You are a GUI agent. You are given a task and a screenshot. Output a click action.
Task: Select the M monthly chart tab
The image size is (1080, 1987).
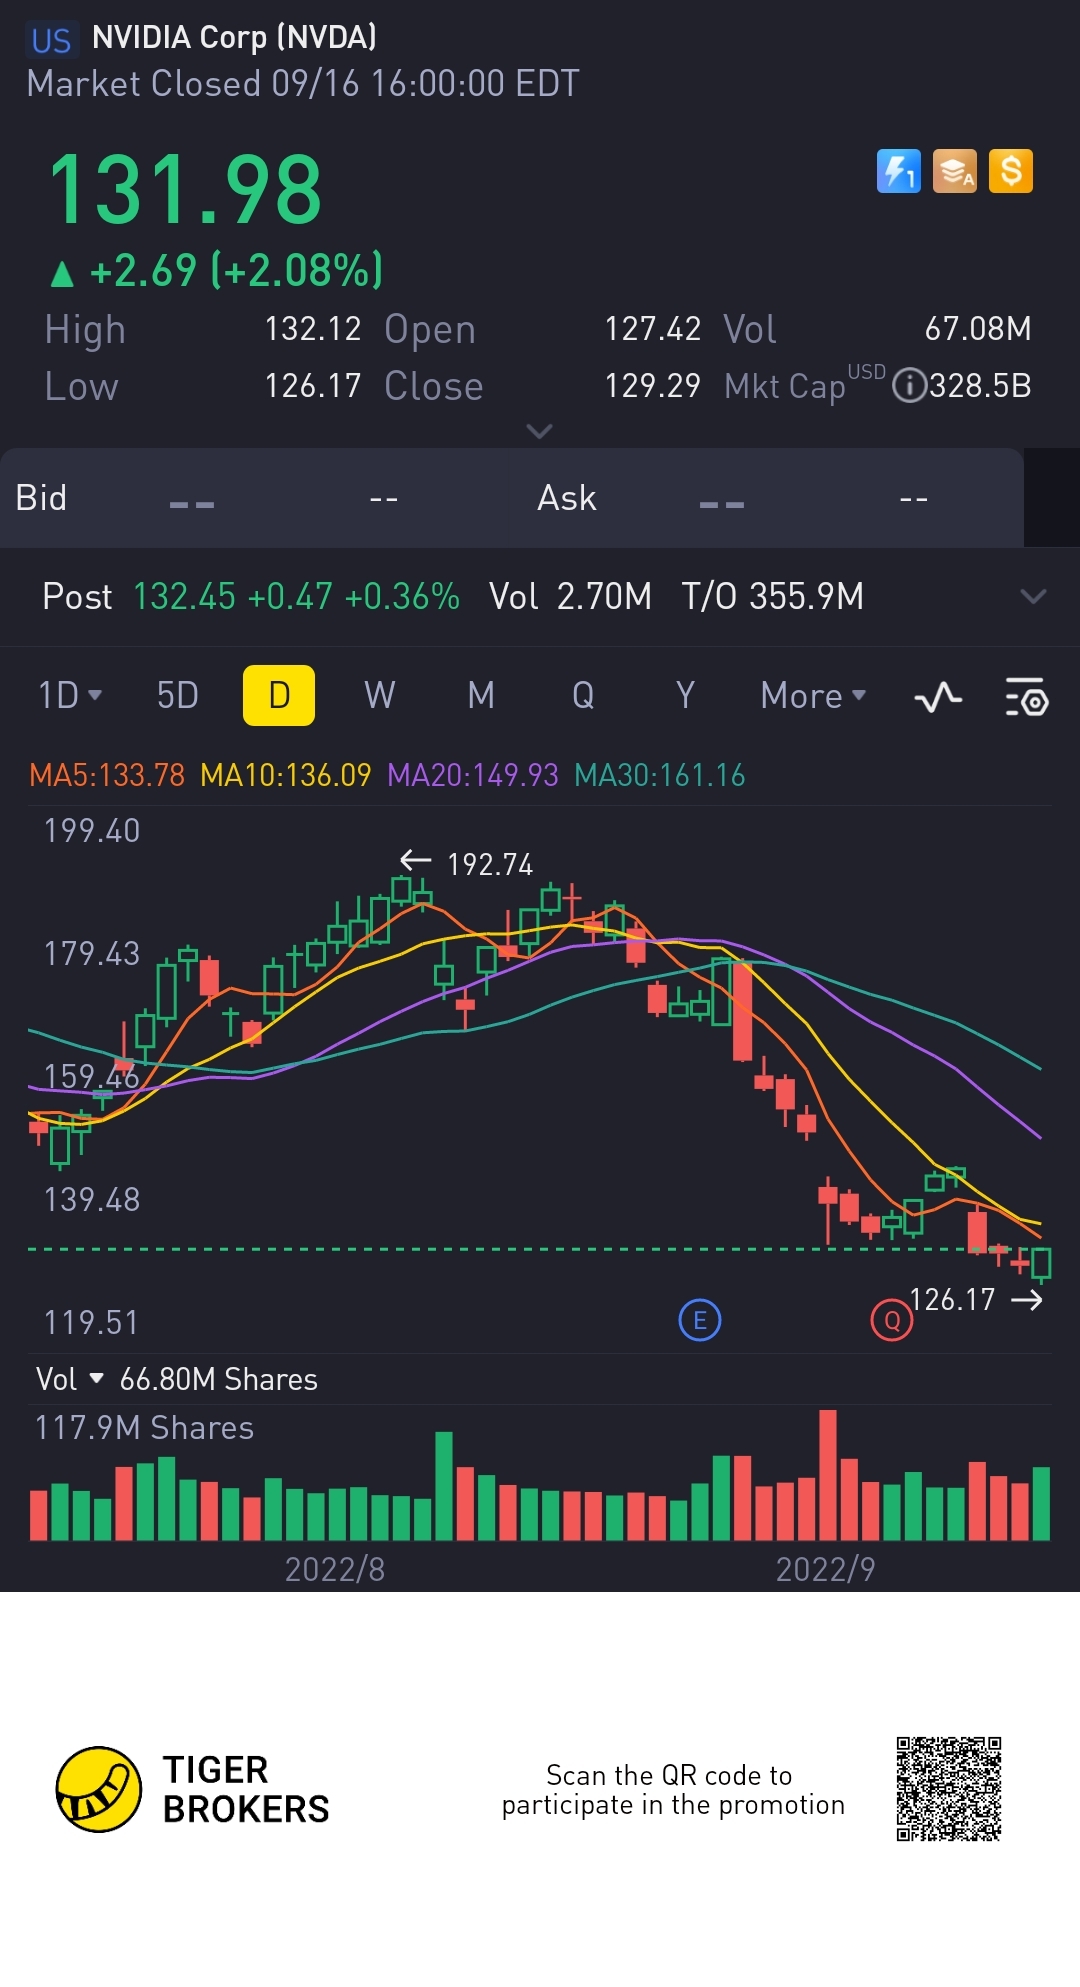[x=481, y=695]
